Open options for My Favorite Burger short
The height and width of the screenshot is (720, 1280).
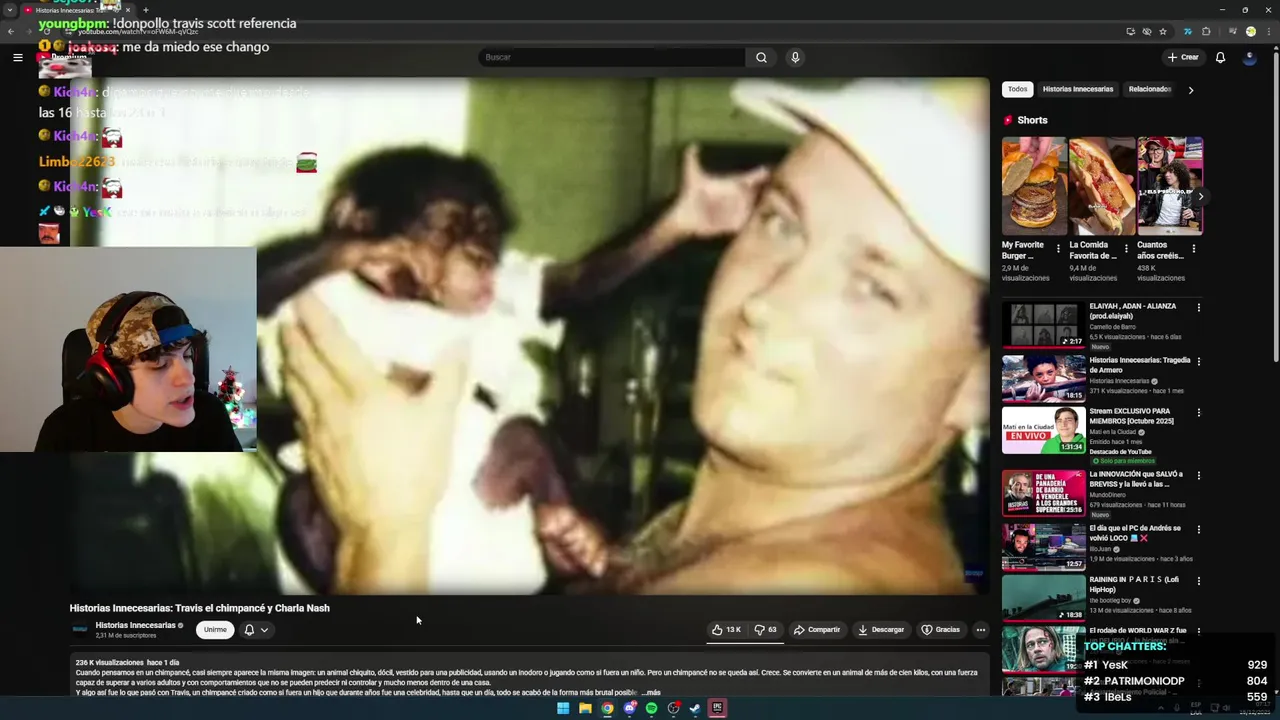click(1058, 248)
